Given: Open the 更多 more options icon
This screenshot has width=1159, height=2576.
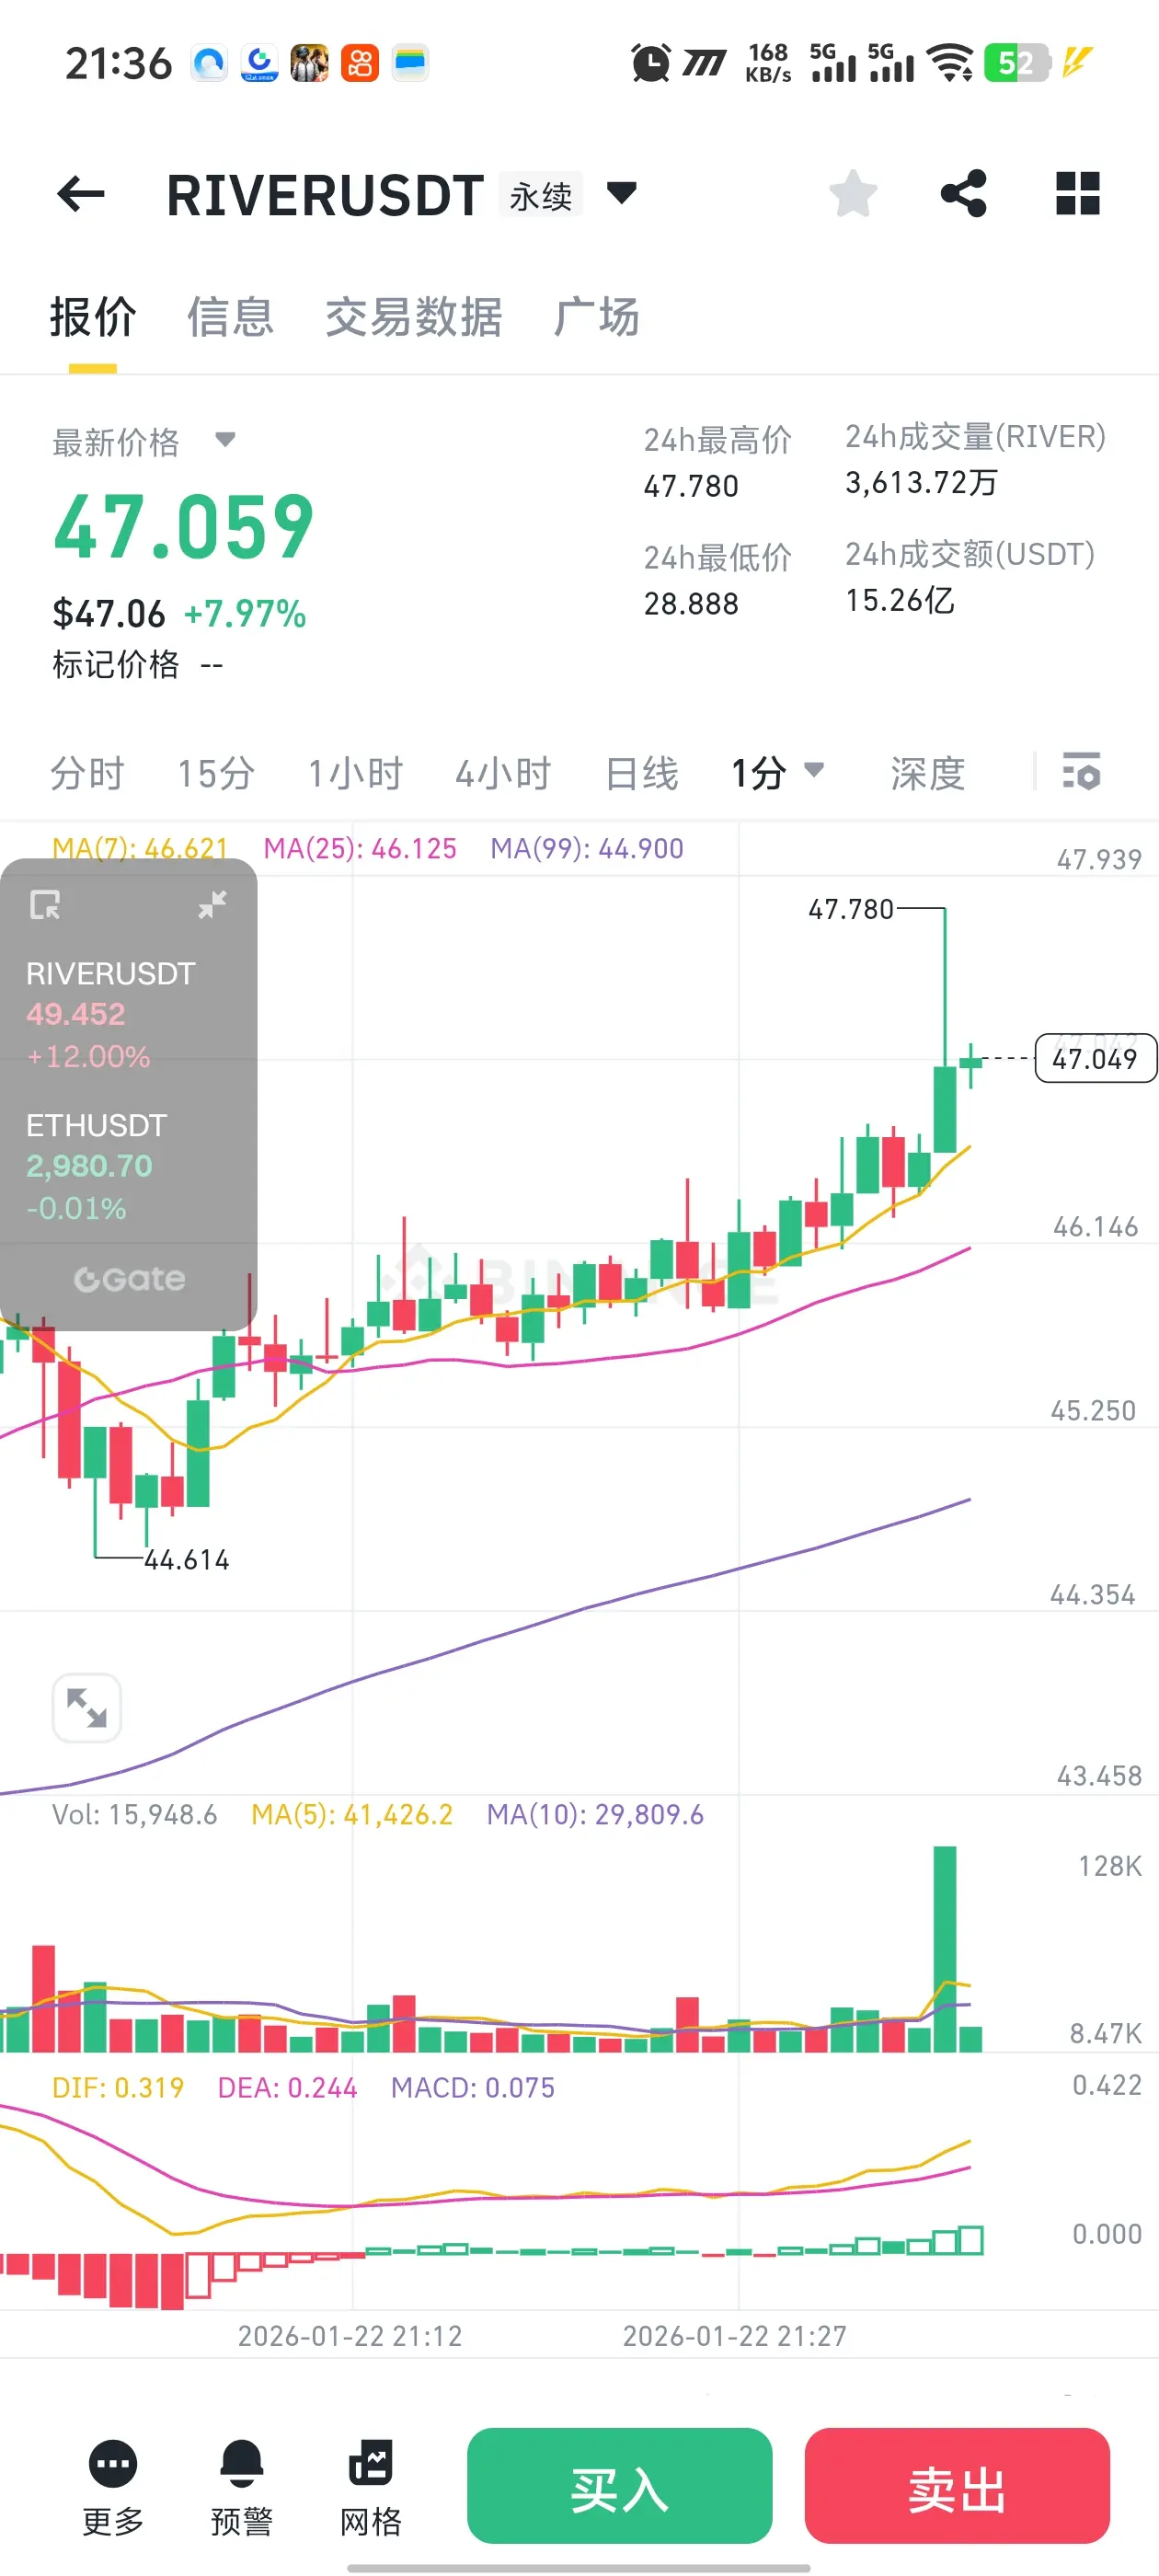Looking at the screenshot, I should point(113,2488).
